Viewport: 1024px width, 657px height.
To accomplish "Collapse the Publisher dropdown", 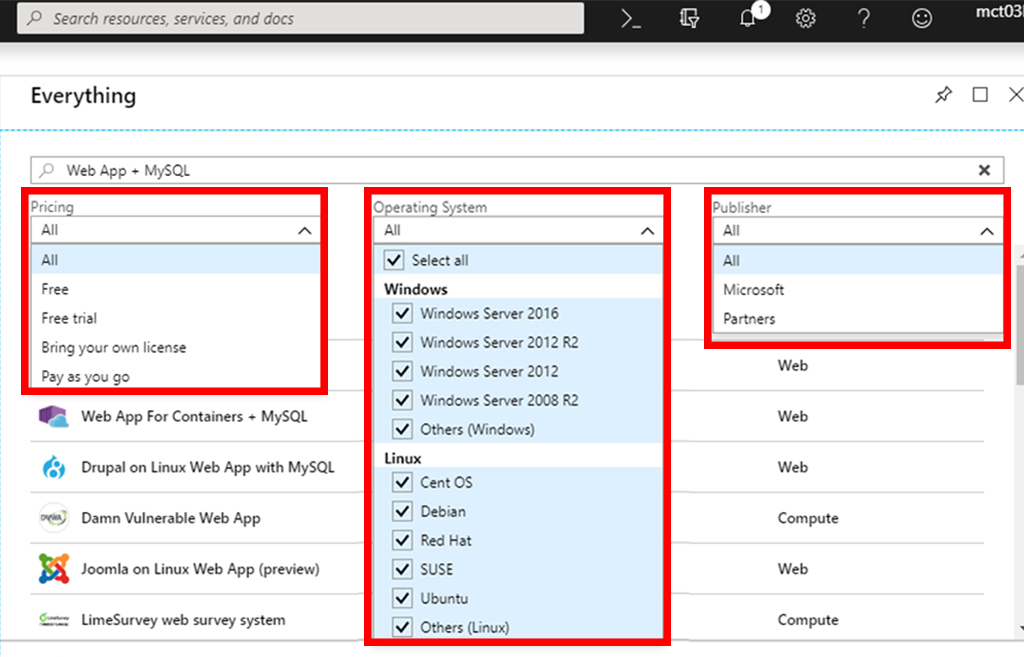I will tap(987, 231).
